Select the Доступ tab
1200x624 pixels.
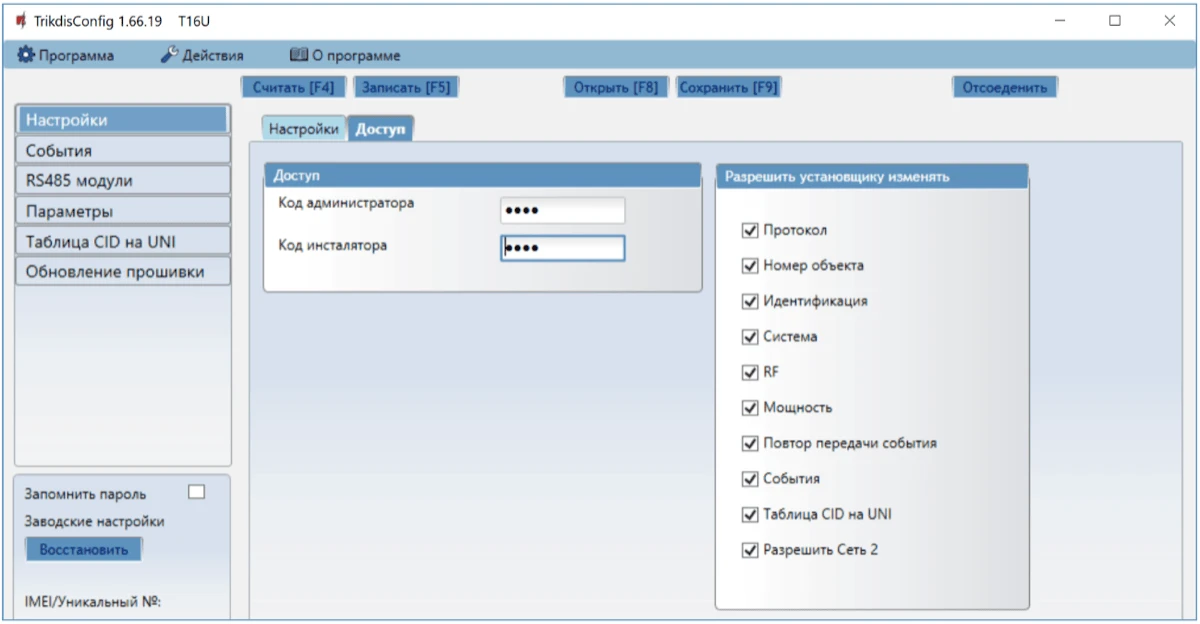click(381, 129)
